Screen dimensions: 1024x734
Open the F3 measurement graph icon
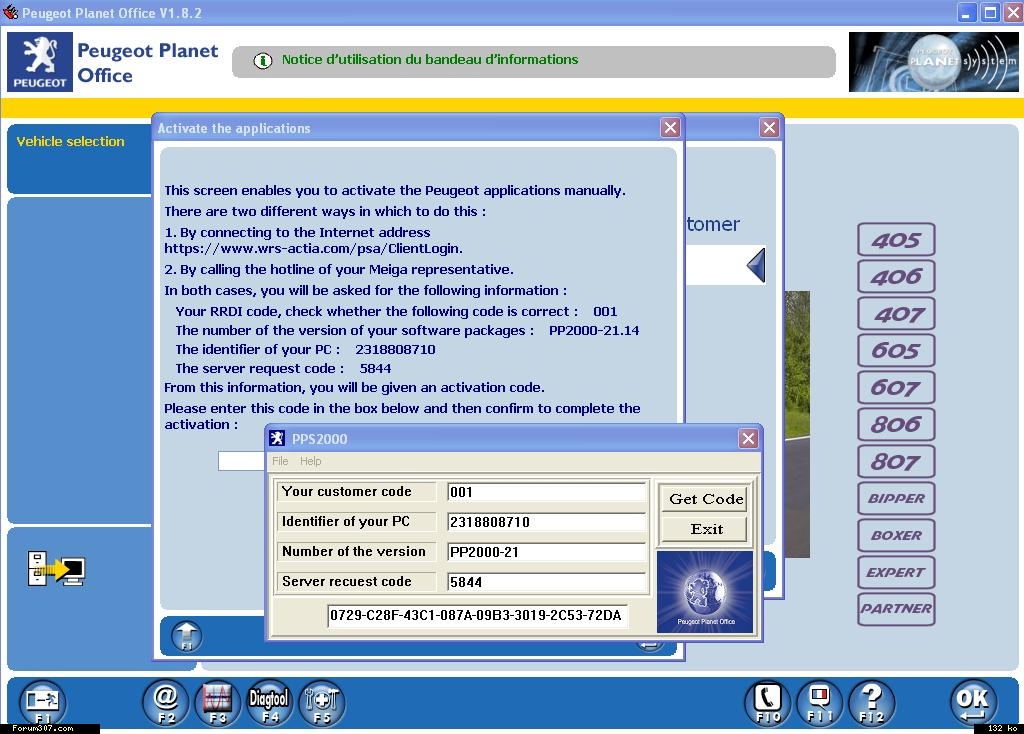(217, 702)
